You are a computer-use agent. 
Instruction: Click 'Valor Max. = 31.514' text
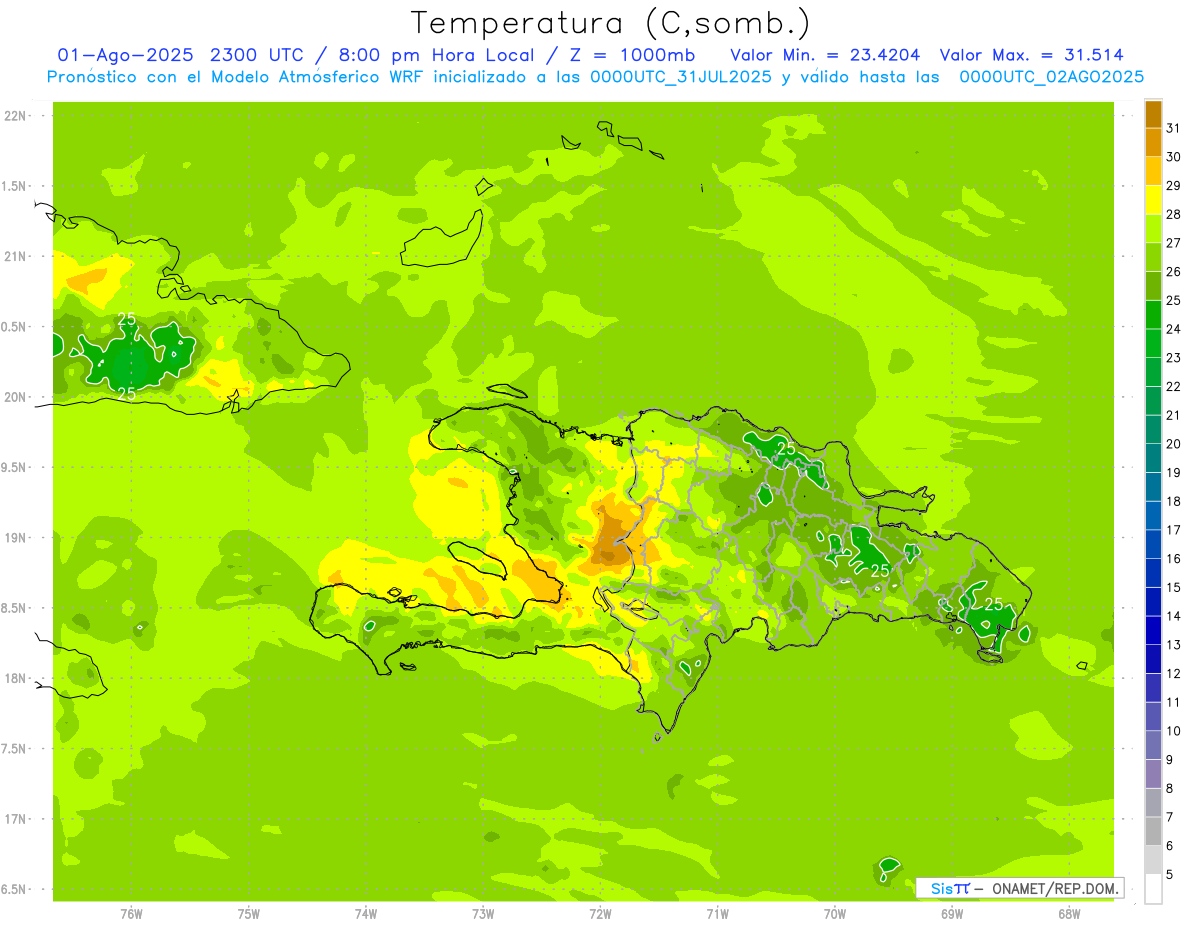1032,56
